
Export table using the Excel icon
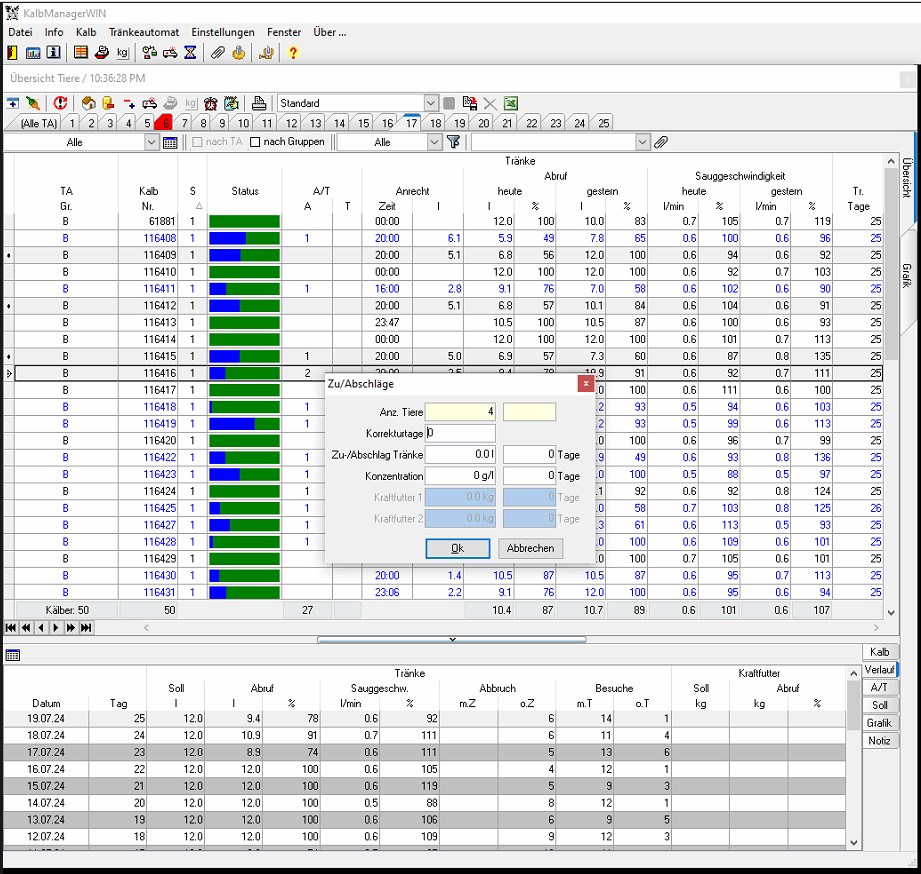coord(510,103)
